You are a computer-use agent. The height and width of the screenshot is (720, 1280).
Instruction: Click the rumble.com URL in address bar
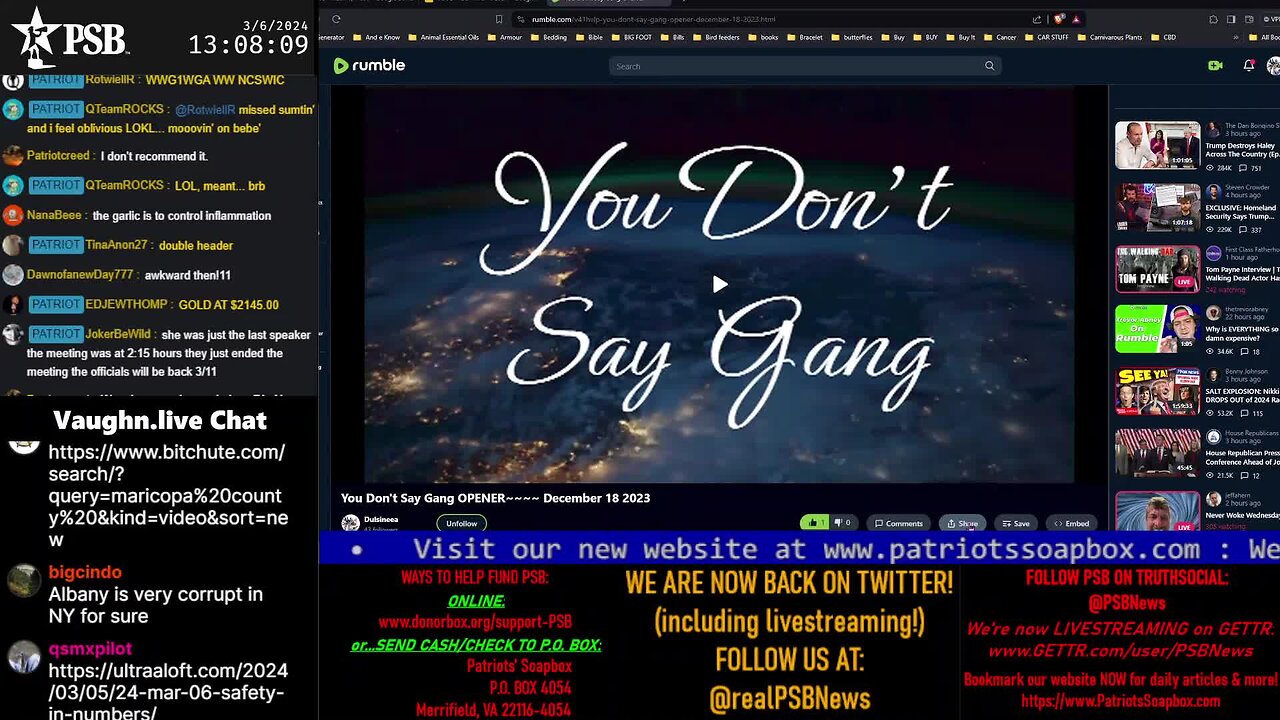[x=653, y=19]
